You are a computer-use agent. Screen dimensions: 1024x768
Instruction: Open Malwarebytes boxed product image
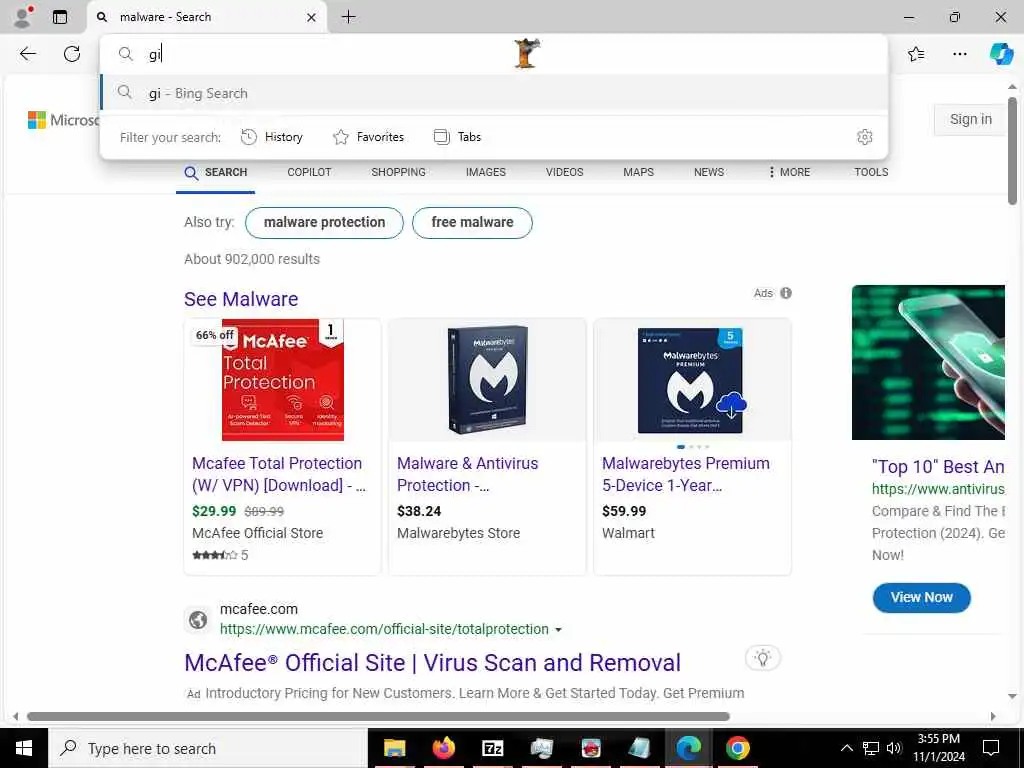pyautogui.click(x=488, y=379)
